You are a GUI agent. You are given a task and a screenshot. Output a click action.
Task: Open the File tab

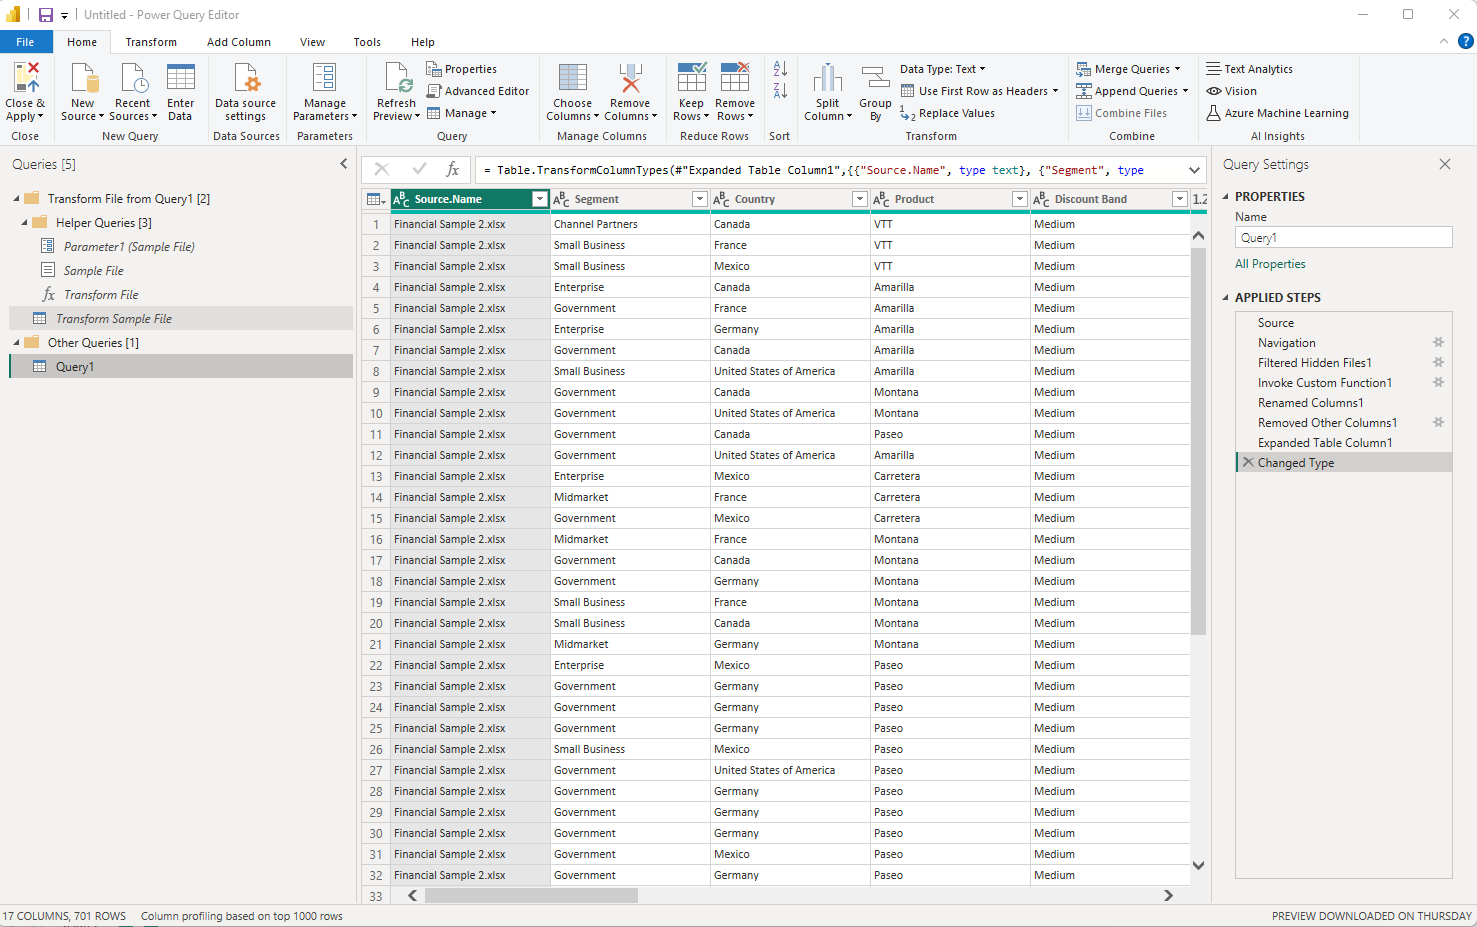coord(26,42)
